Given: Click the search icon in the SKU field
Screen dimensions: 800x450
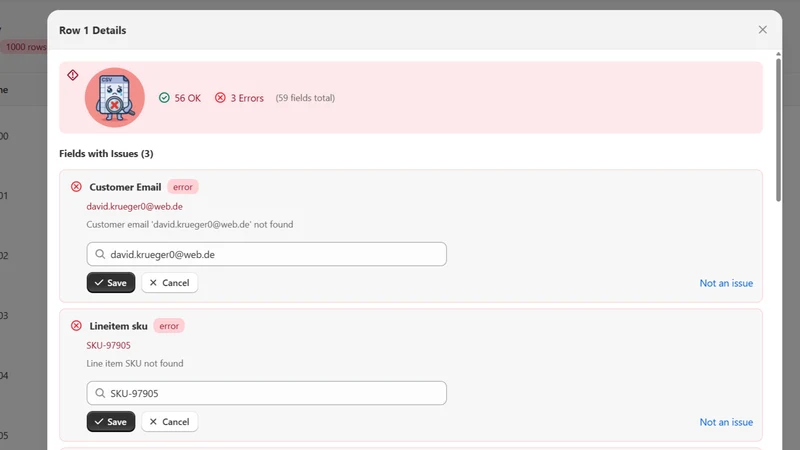Looking at the screenshot, I should [x=100, y=393].
